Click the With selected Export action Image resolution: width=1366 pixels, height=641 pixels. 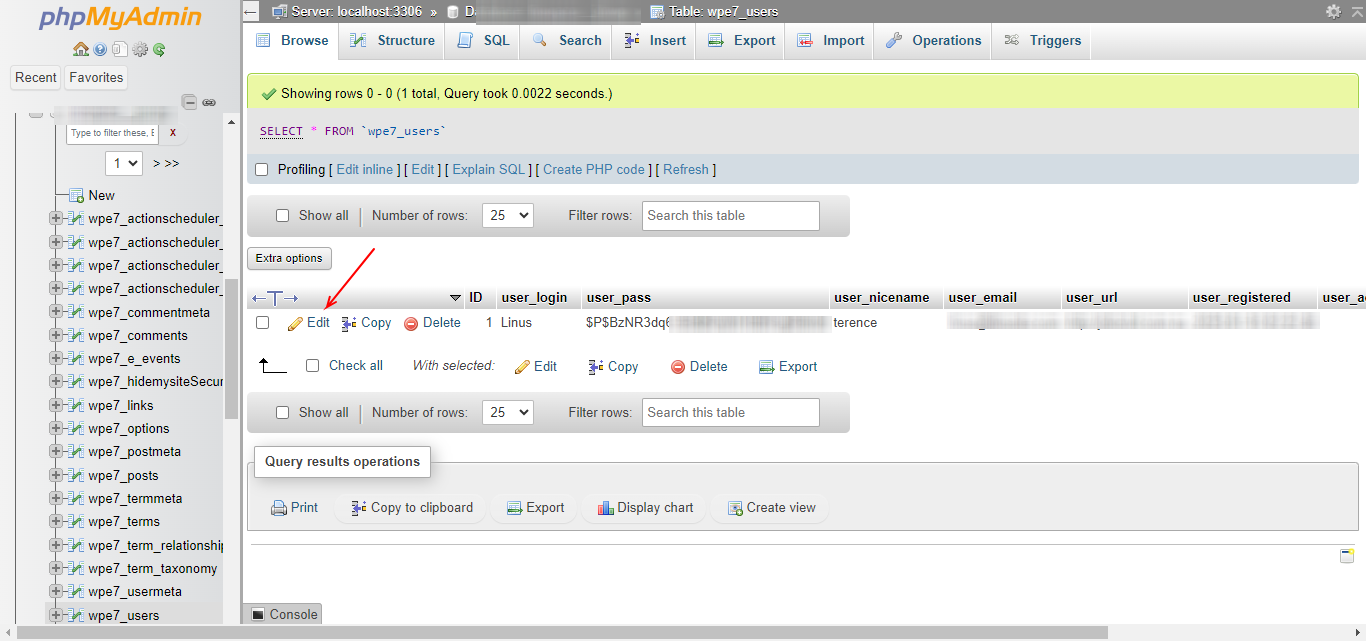[x=788, y=367]
